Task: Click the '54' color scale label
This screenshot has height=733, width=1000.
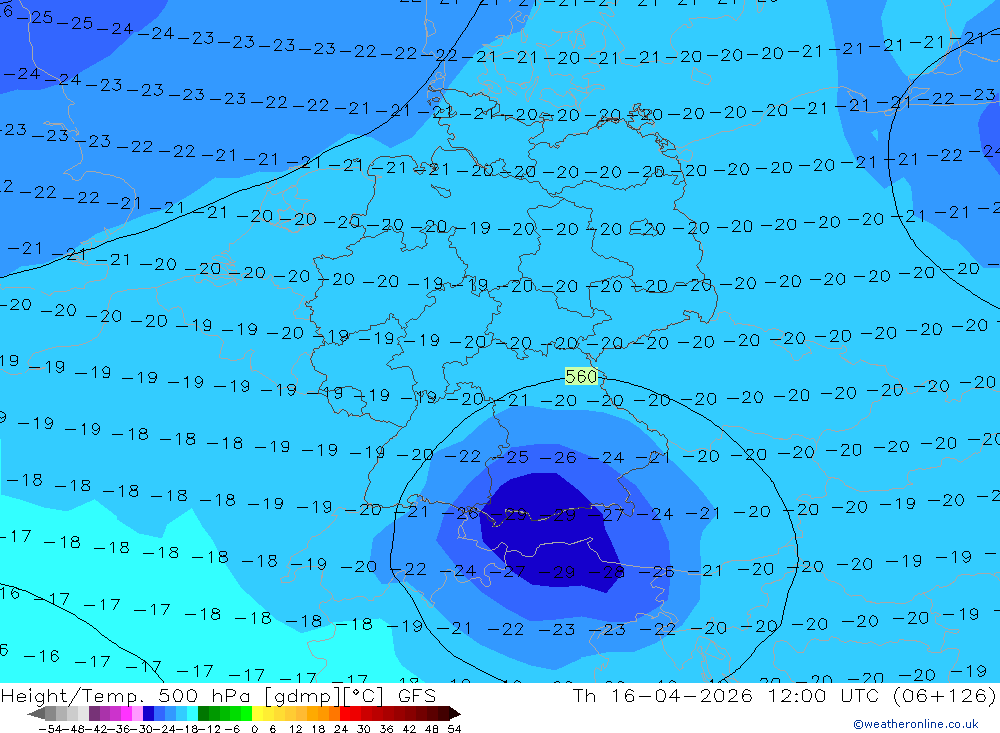Action: [x=454, y=729]
